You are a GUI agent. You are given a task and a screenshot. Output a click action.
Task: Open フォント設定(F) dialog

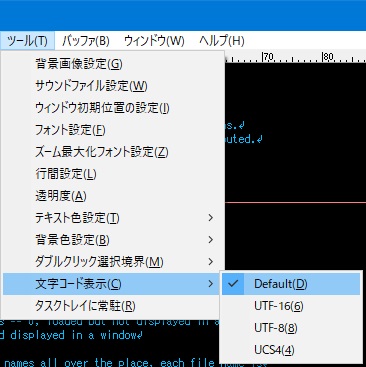point(113,130)
